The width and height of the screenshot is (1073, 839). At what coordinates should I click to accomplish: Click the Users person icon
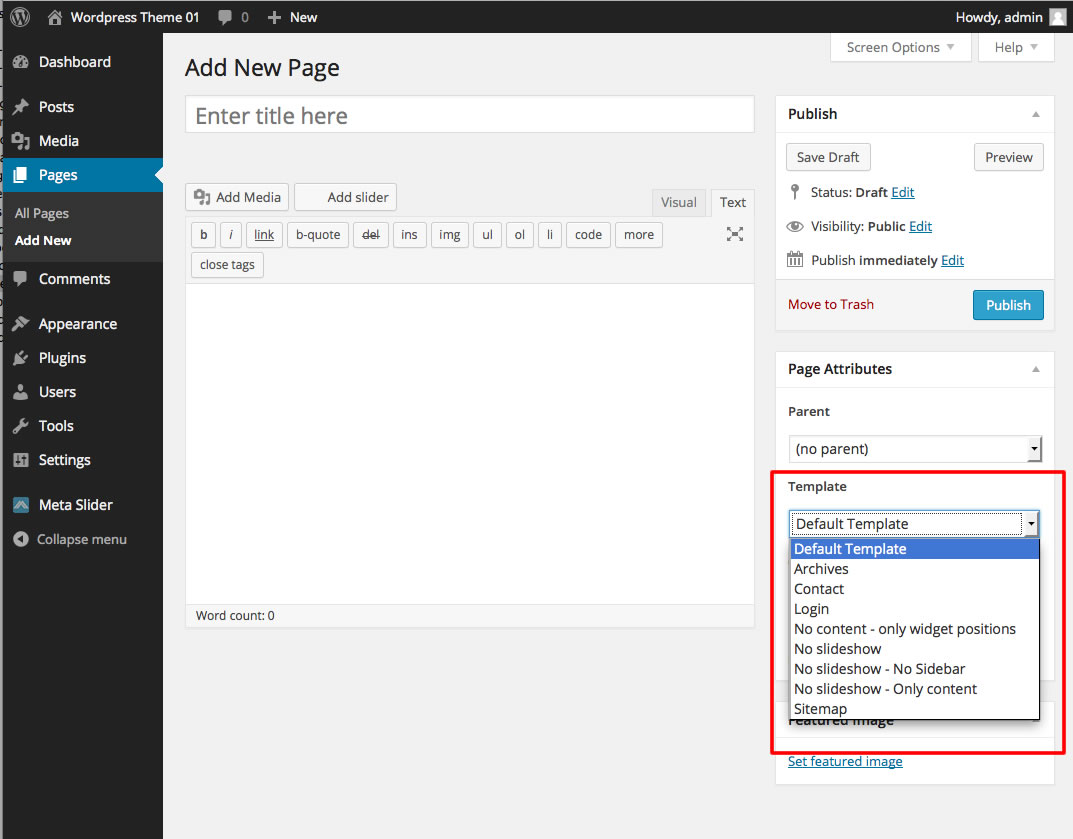[21, 391]
